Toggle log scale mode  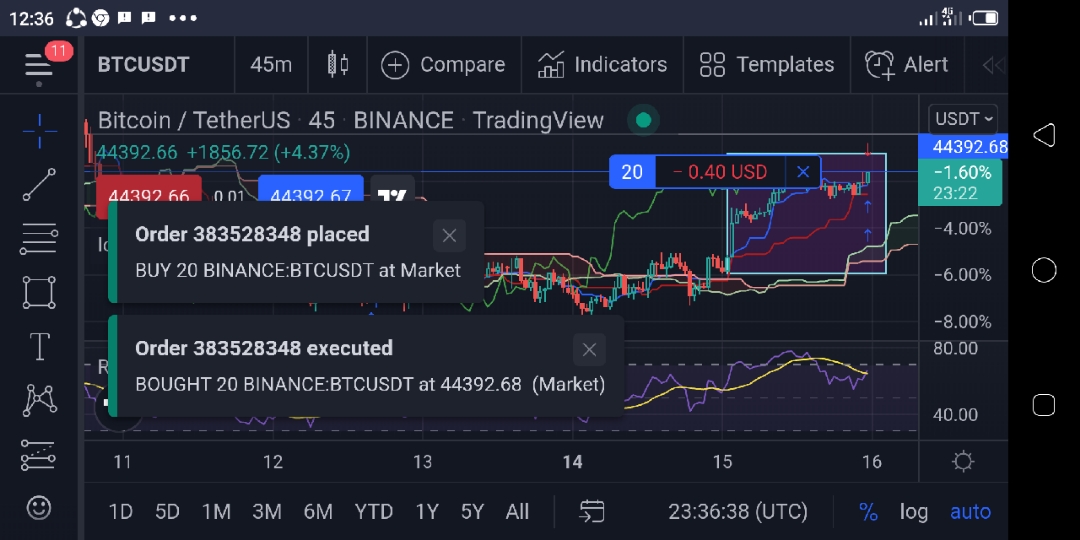[914, 512]
